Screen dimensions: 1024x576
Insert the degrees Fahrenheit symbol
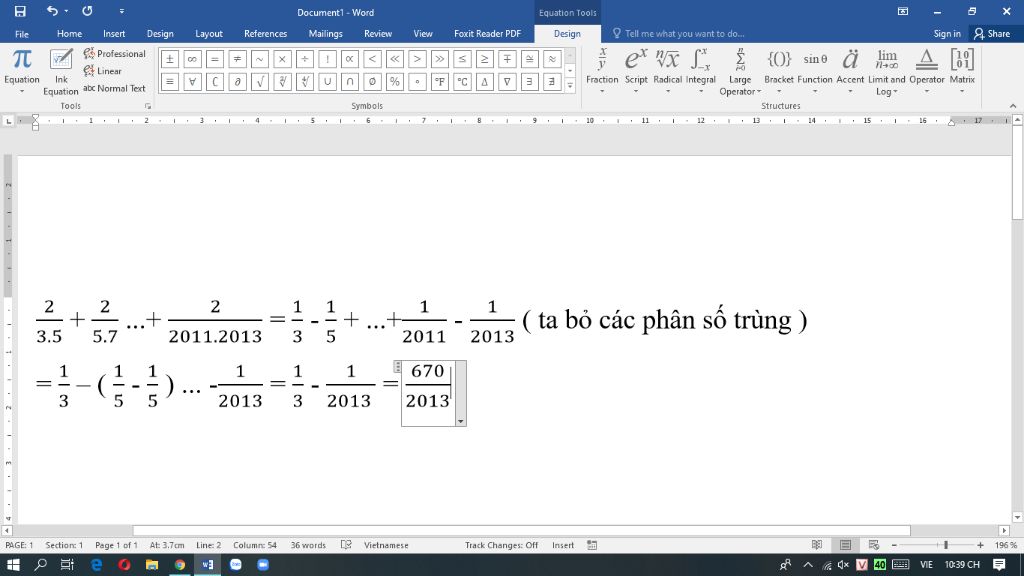[440, 82]
